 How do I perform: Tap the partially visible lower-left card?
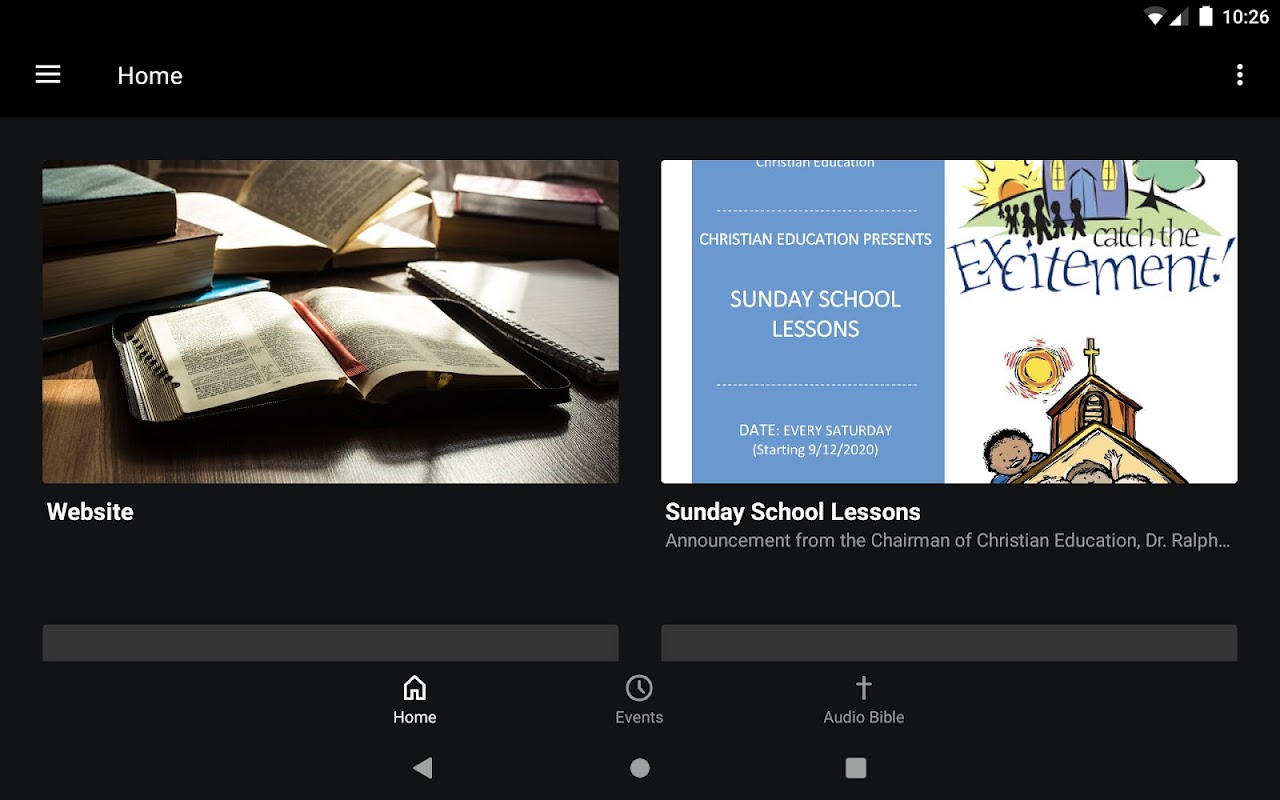(330, 643)
